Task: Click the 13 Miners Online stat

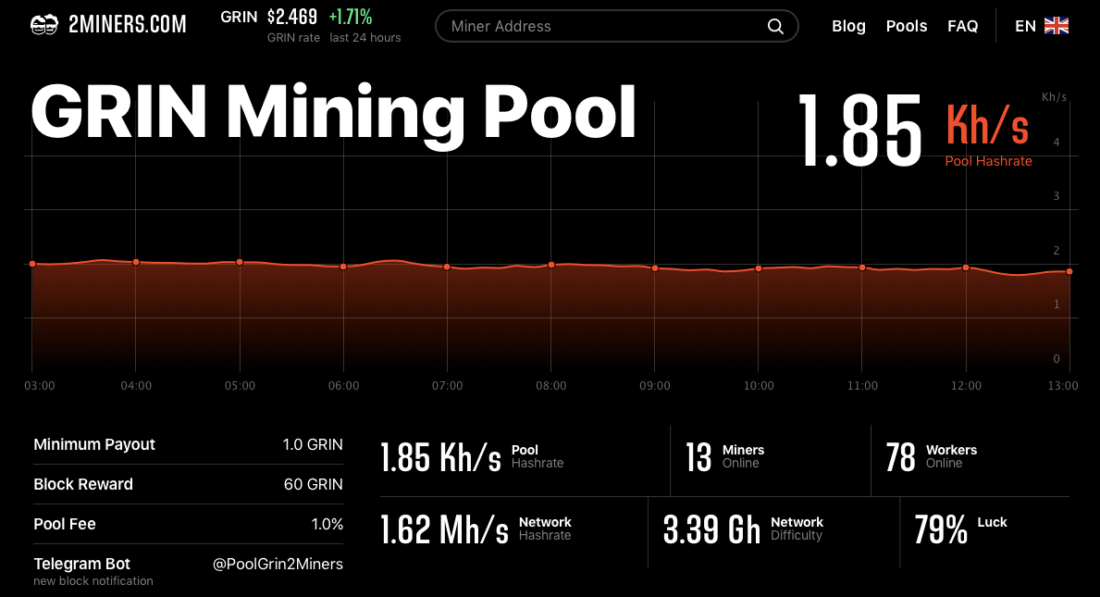Action: pos(725,457)
